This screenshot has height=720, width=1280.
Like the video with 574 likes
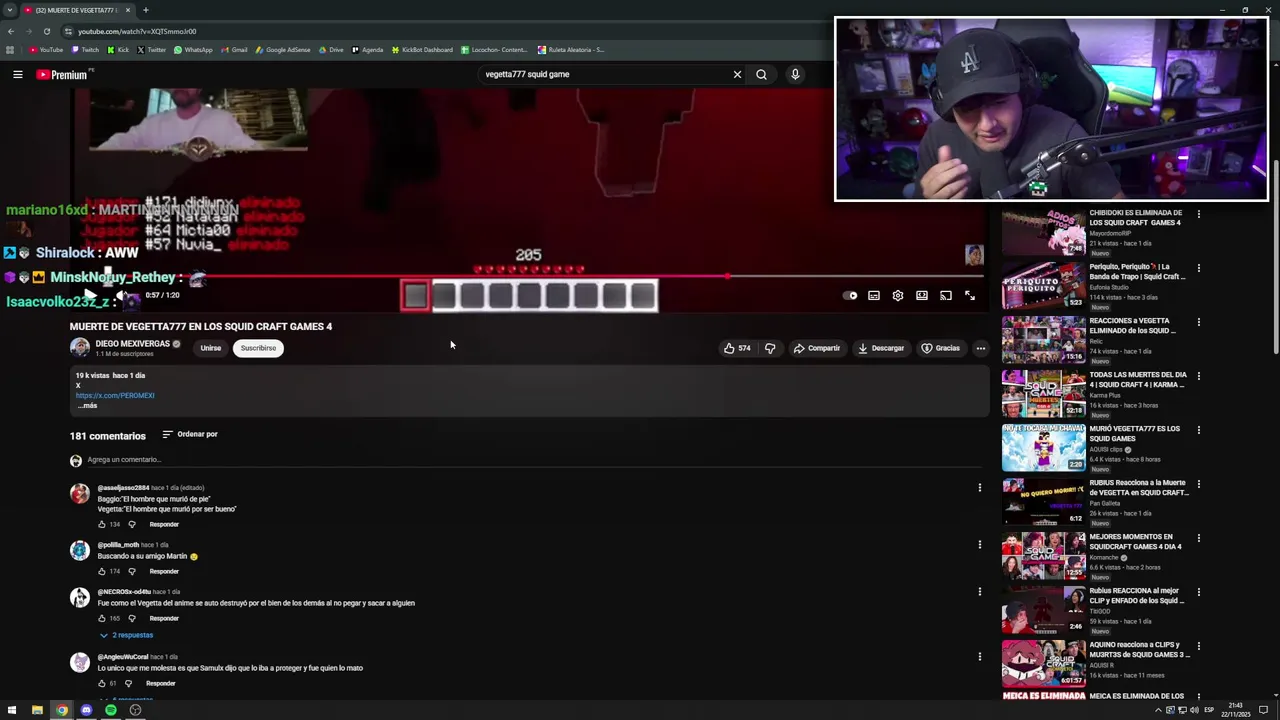pyautogui.click(x=737, y=348)
